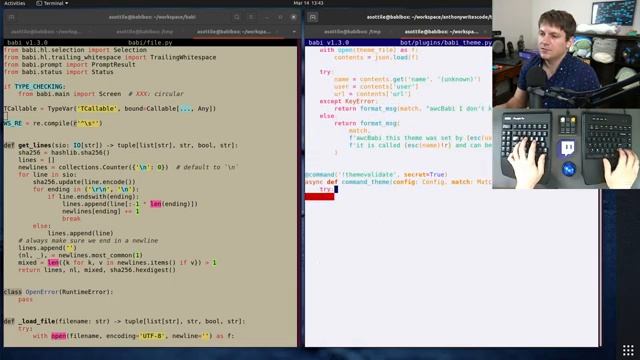640x360 pixels.
Task: Click 'TYPE_CHECKING' in left editor
Action: click(x=39, y=87)
